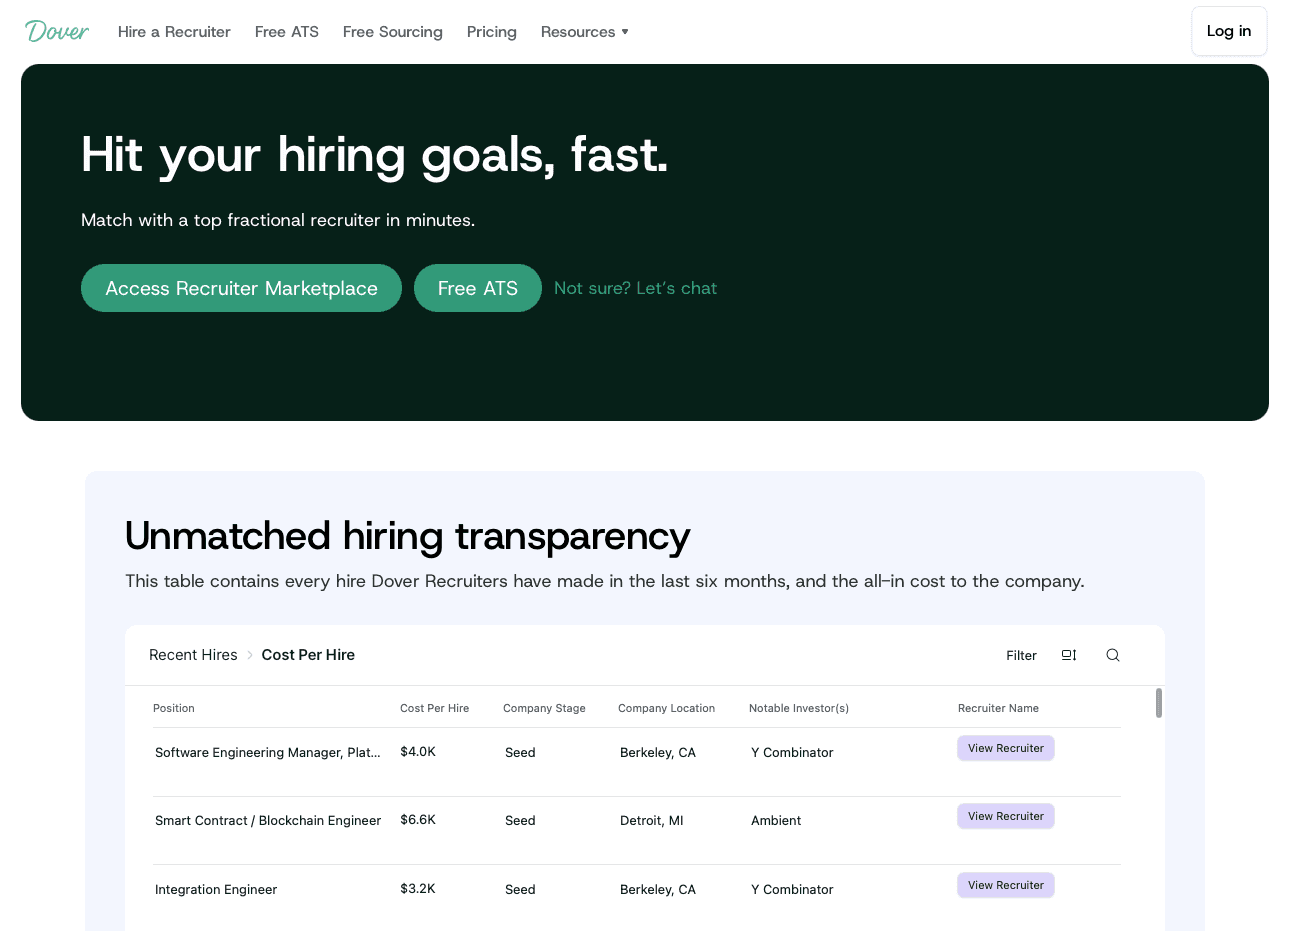The width and height of the screenshot is (1289, 931).
Task: Open the search icon in table toolbar
Action: pos(1112,655)
